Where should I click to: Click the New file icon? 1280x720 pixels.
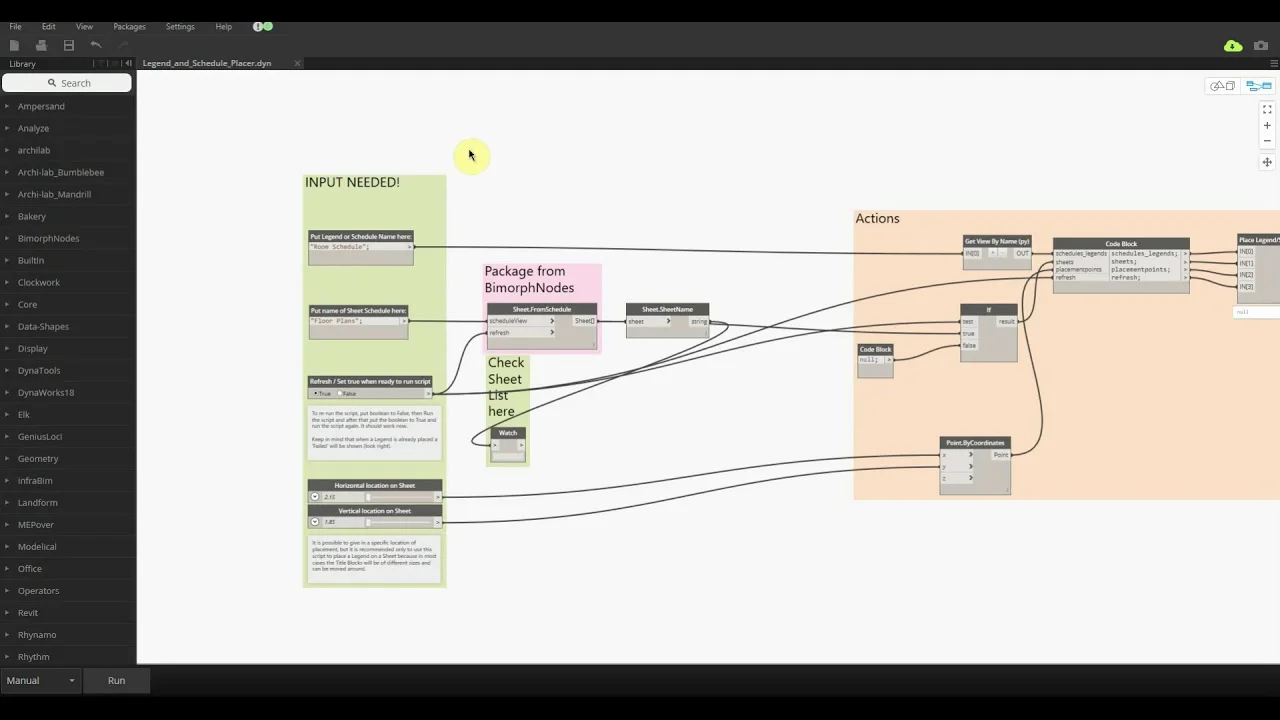[x=14, y=45]
